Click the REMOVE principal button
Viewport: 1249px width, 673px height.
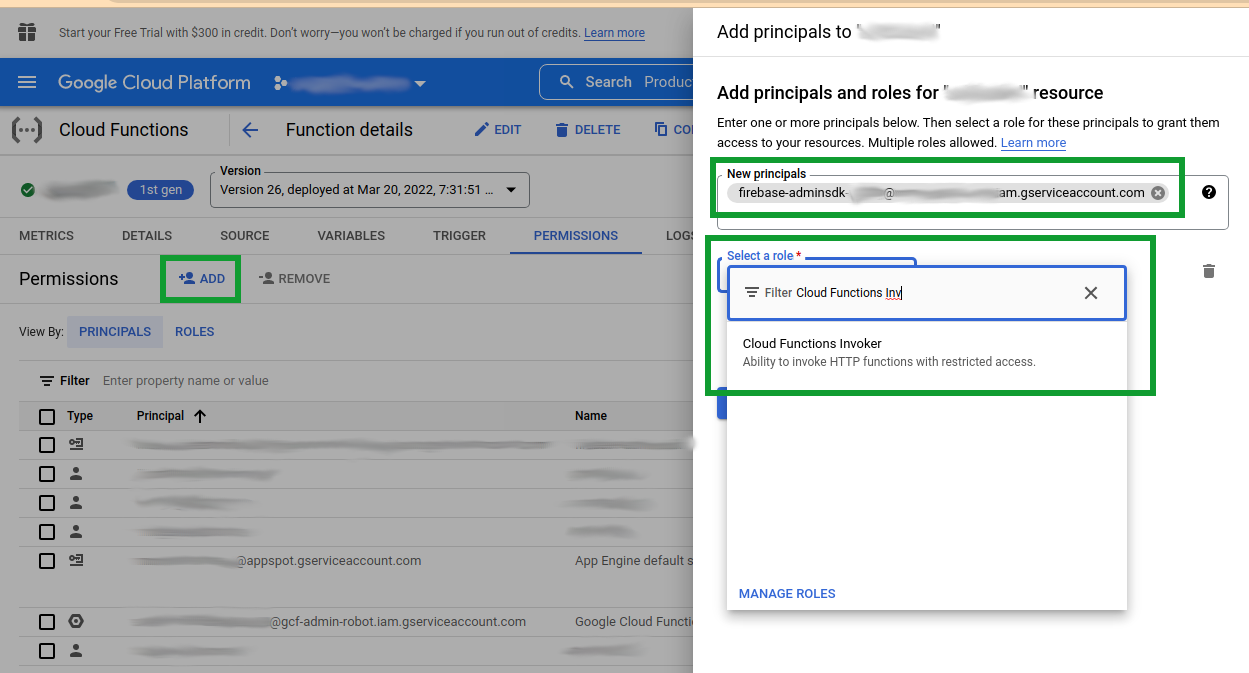[x=294, y=279]
